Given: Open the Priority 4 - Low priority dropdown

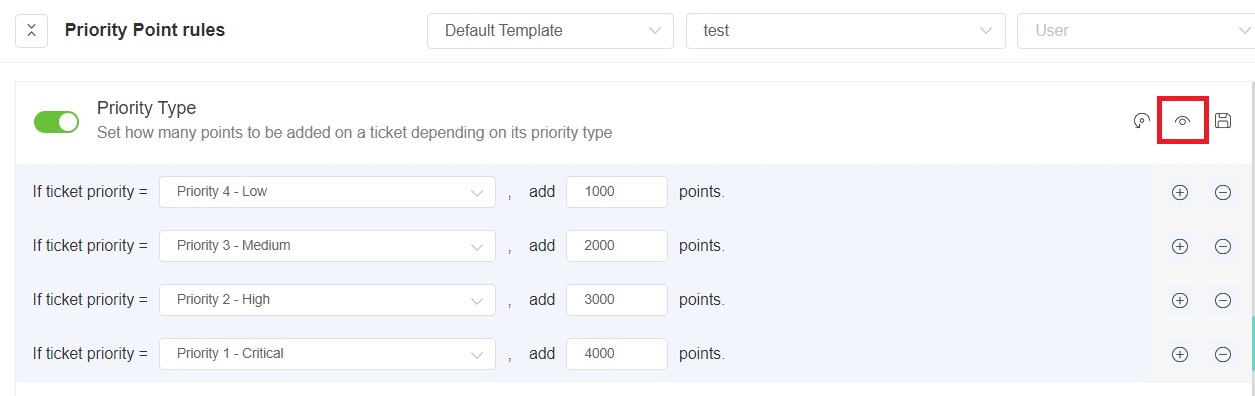Looking at the screenshot, I should tap(327, 192).
